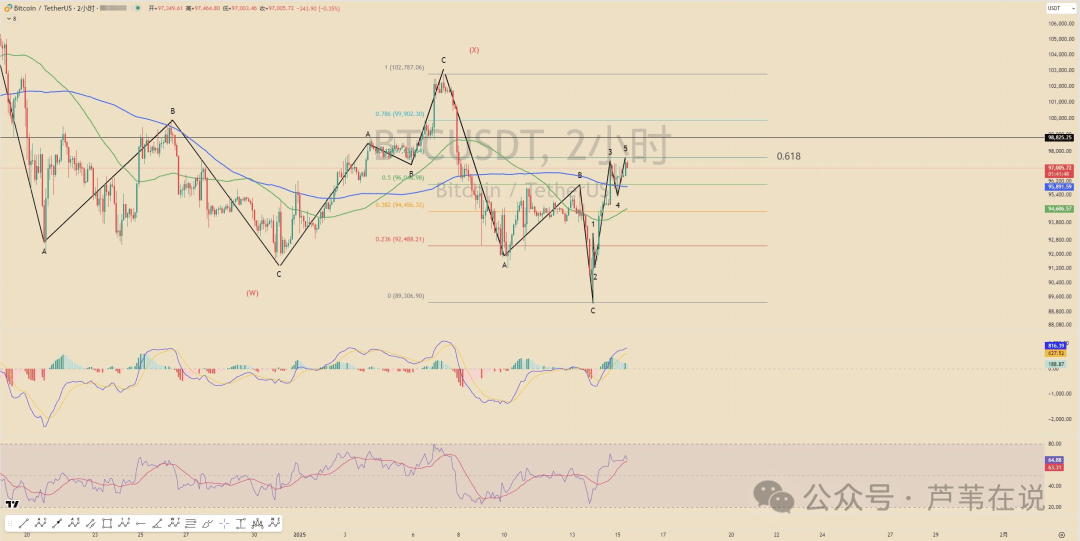Click the 106,000.00 price scale value
The image size is (1080, 541).
click(1061, 23)
